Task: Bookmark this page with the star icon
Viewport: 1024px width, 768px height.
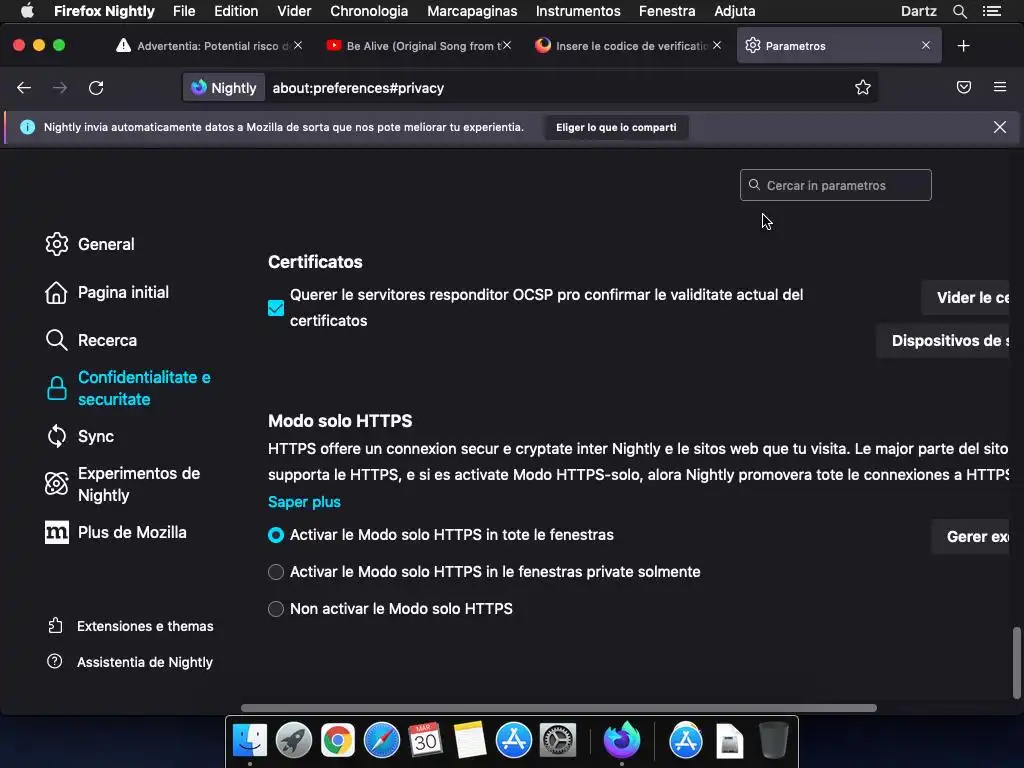Action: pos(863,88)
